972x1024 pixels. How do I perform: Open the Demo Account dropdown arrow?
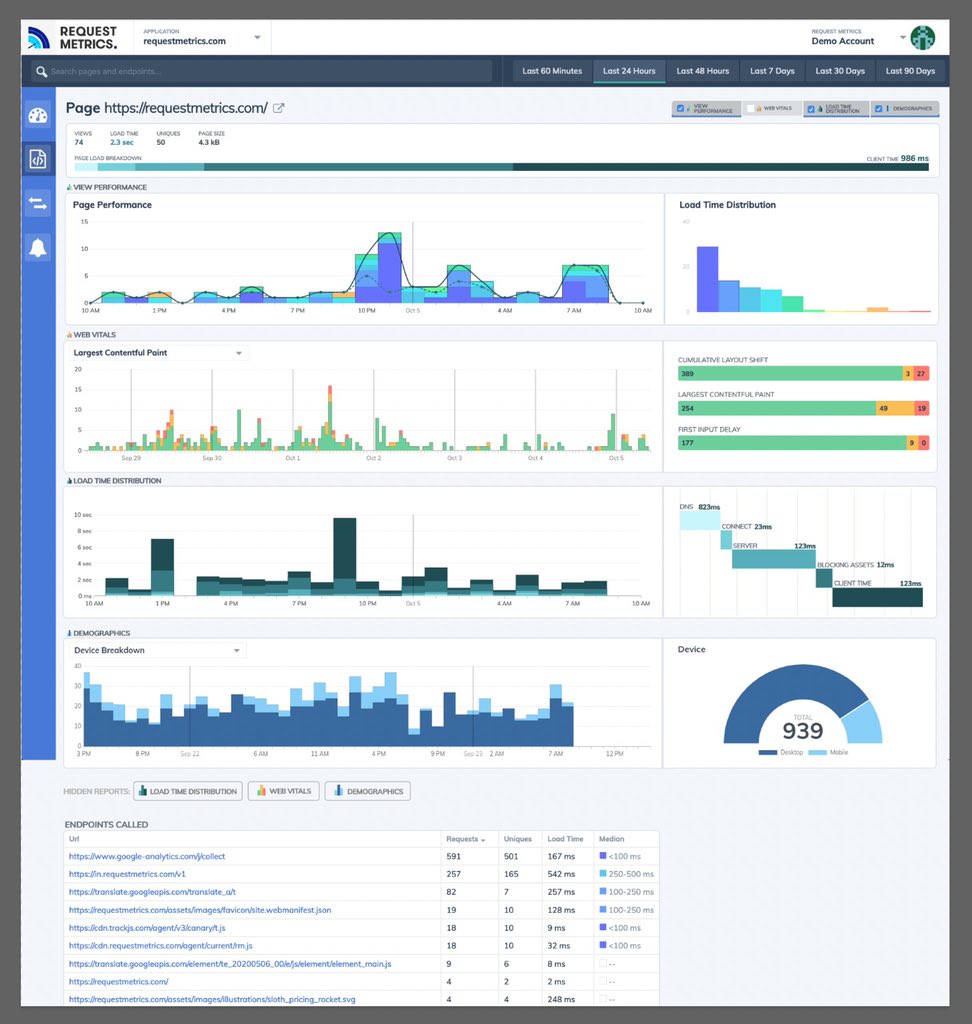click(x=903, y=37)
